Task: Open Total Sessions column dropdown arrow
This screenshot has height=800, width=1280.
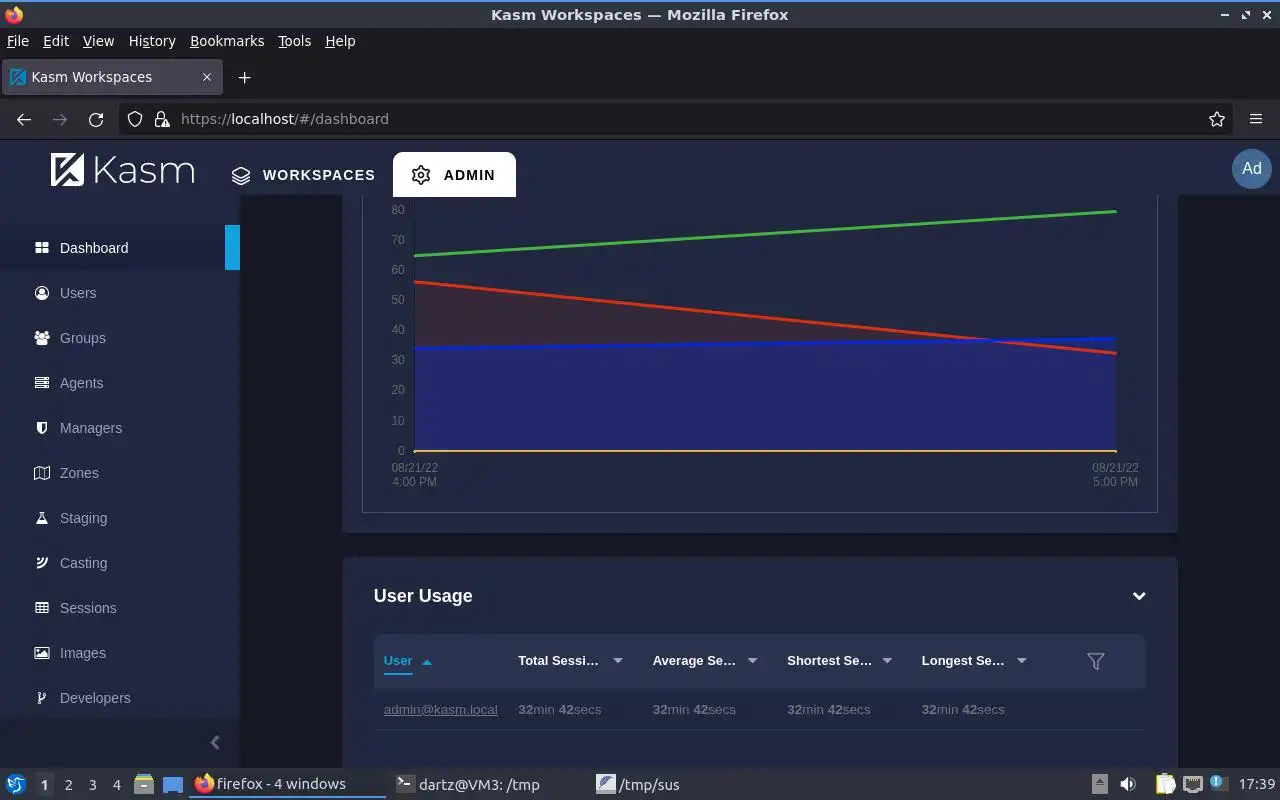Action: click(618, 661)
